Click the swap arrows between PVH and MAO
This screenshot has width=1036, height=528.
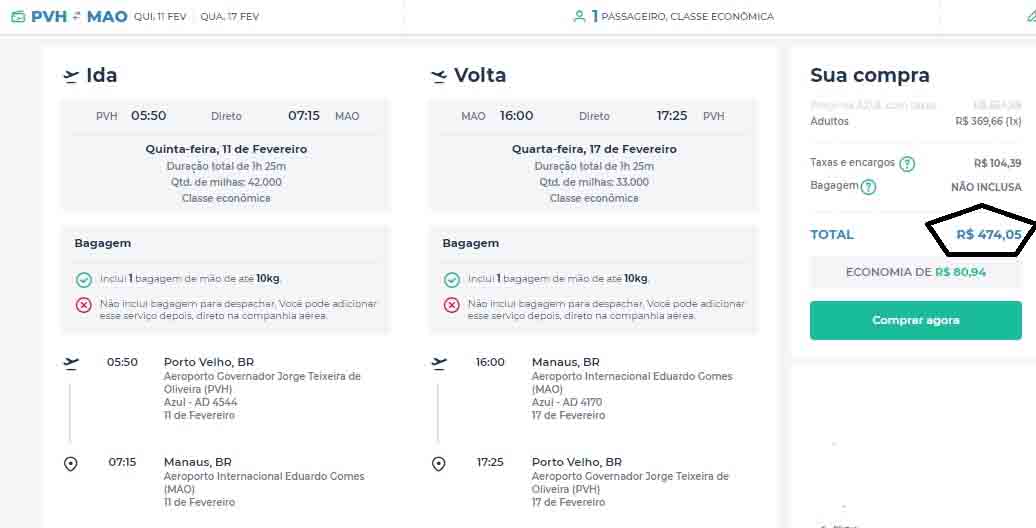click(77, 17)
